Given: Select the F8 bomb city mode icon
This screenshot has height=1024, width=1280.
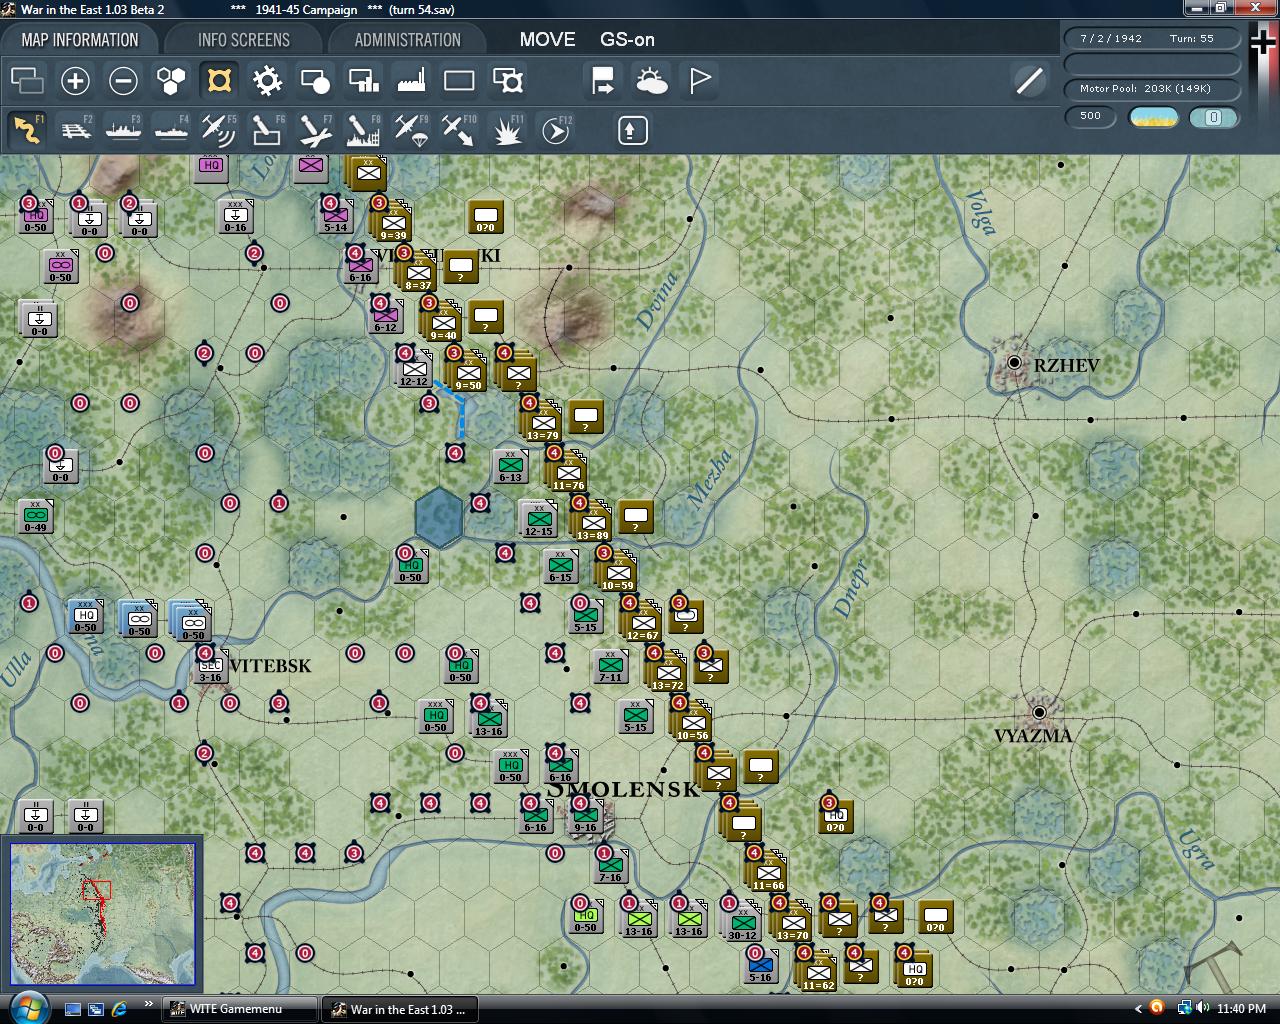Looking at the screenshot, I should [363, 130].
